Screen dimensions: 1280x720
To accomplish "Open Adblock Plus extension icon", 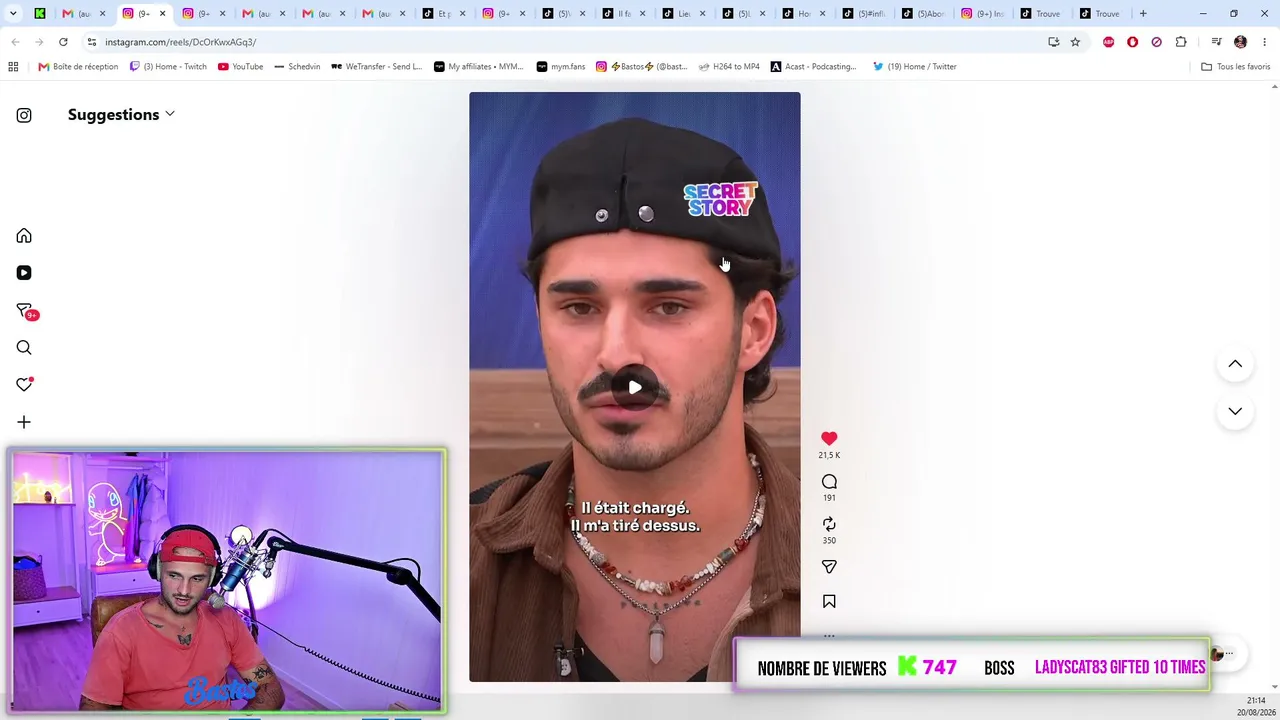I will pos(1108,42).
